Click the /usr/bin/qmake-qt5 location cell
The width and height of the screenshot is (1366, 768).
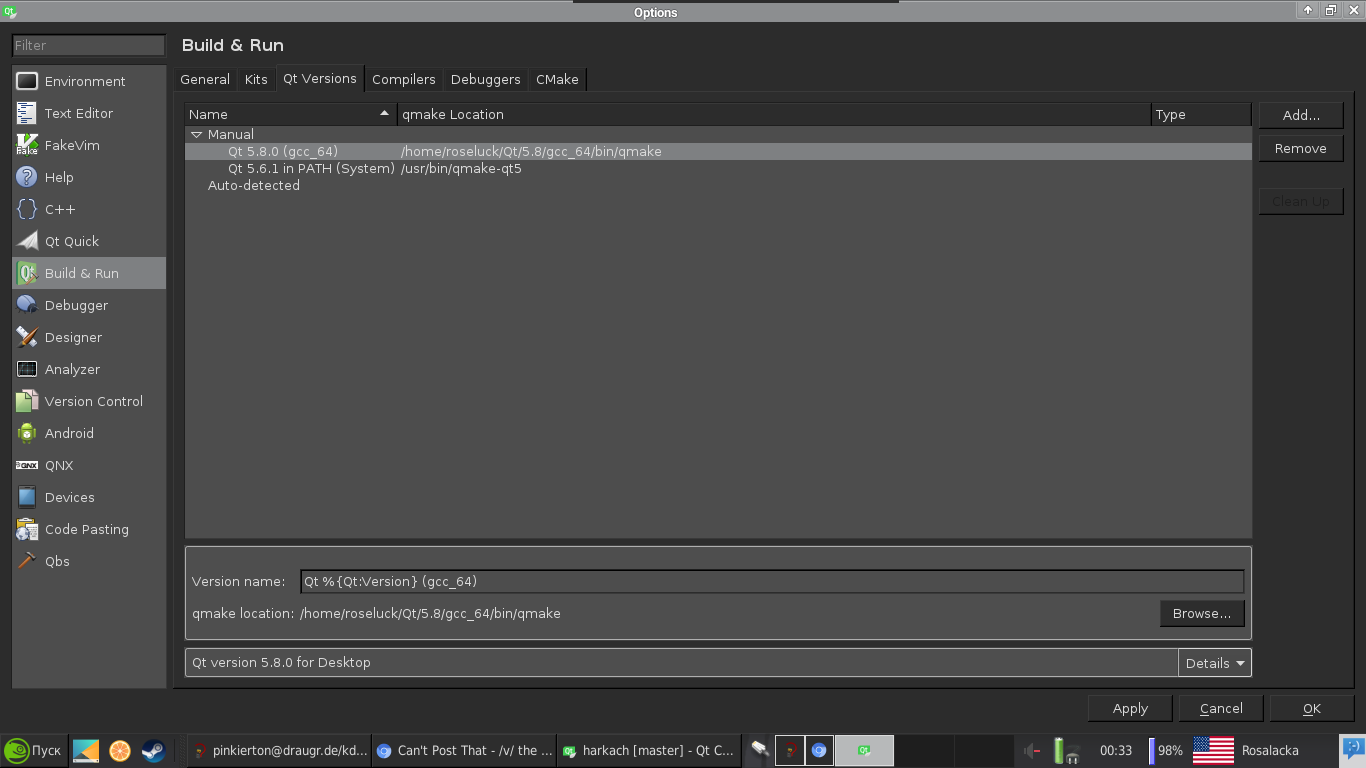461,169
